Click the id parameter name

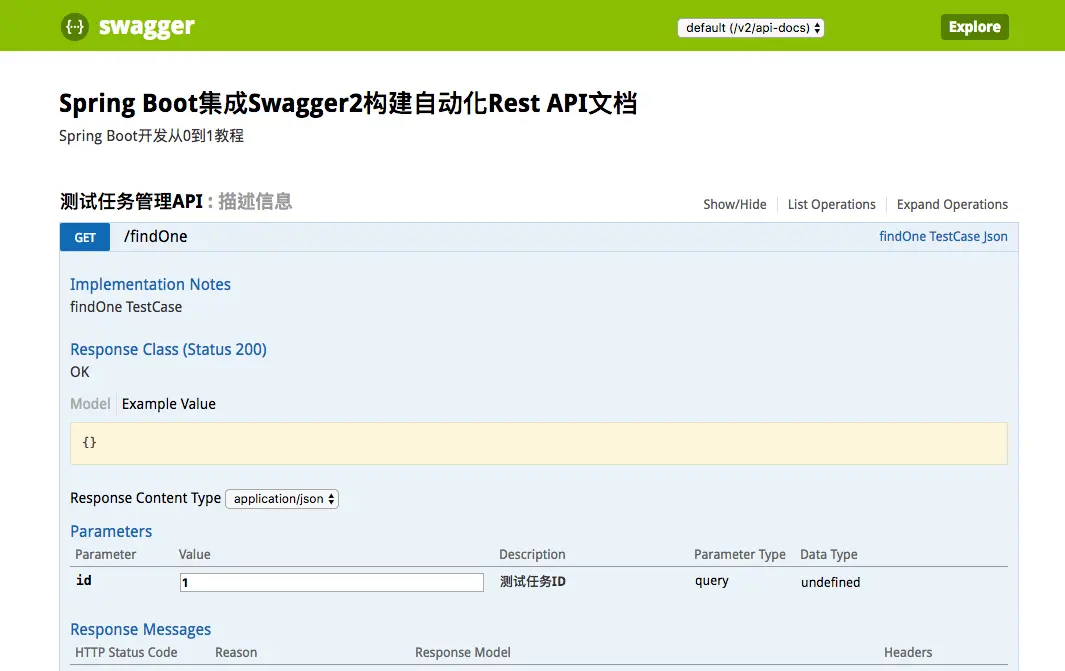[x=84, y=580]
